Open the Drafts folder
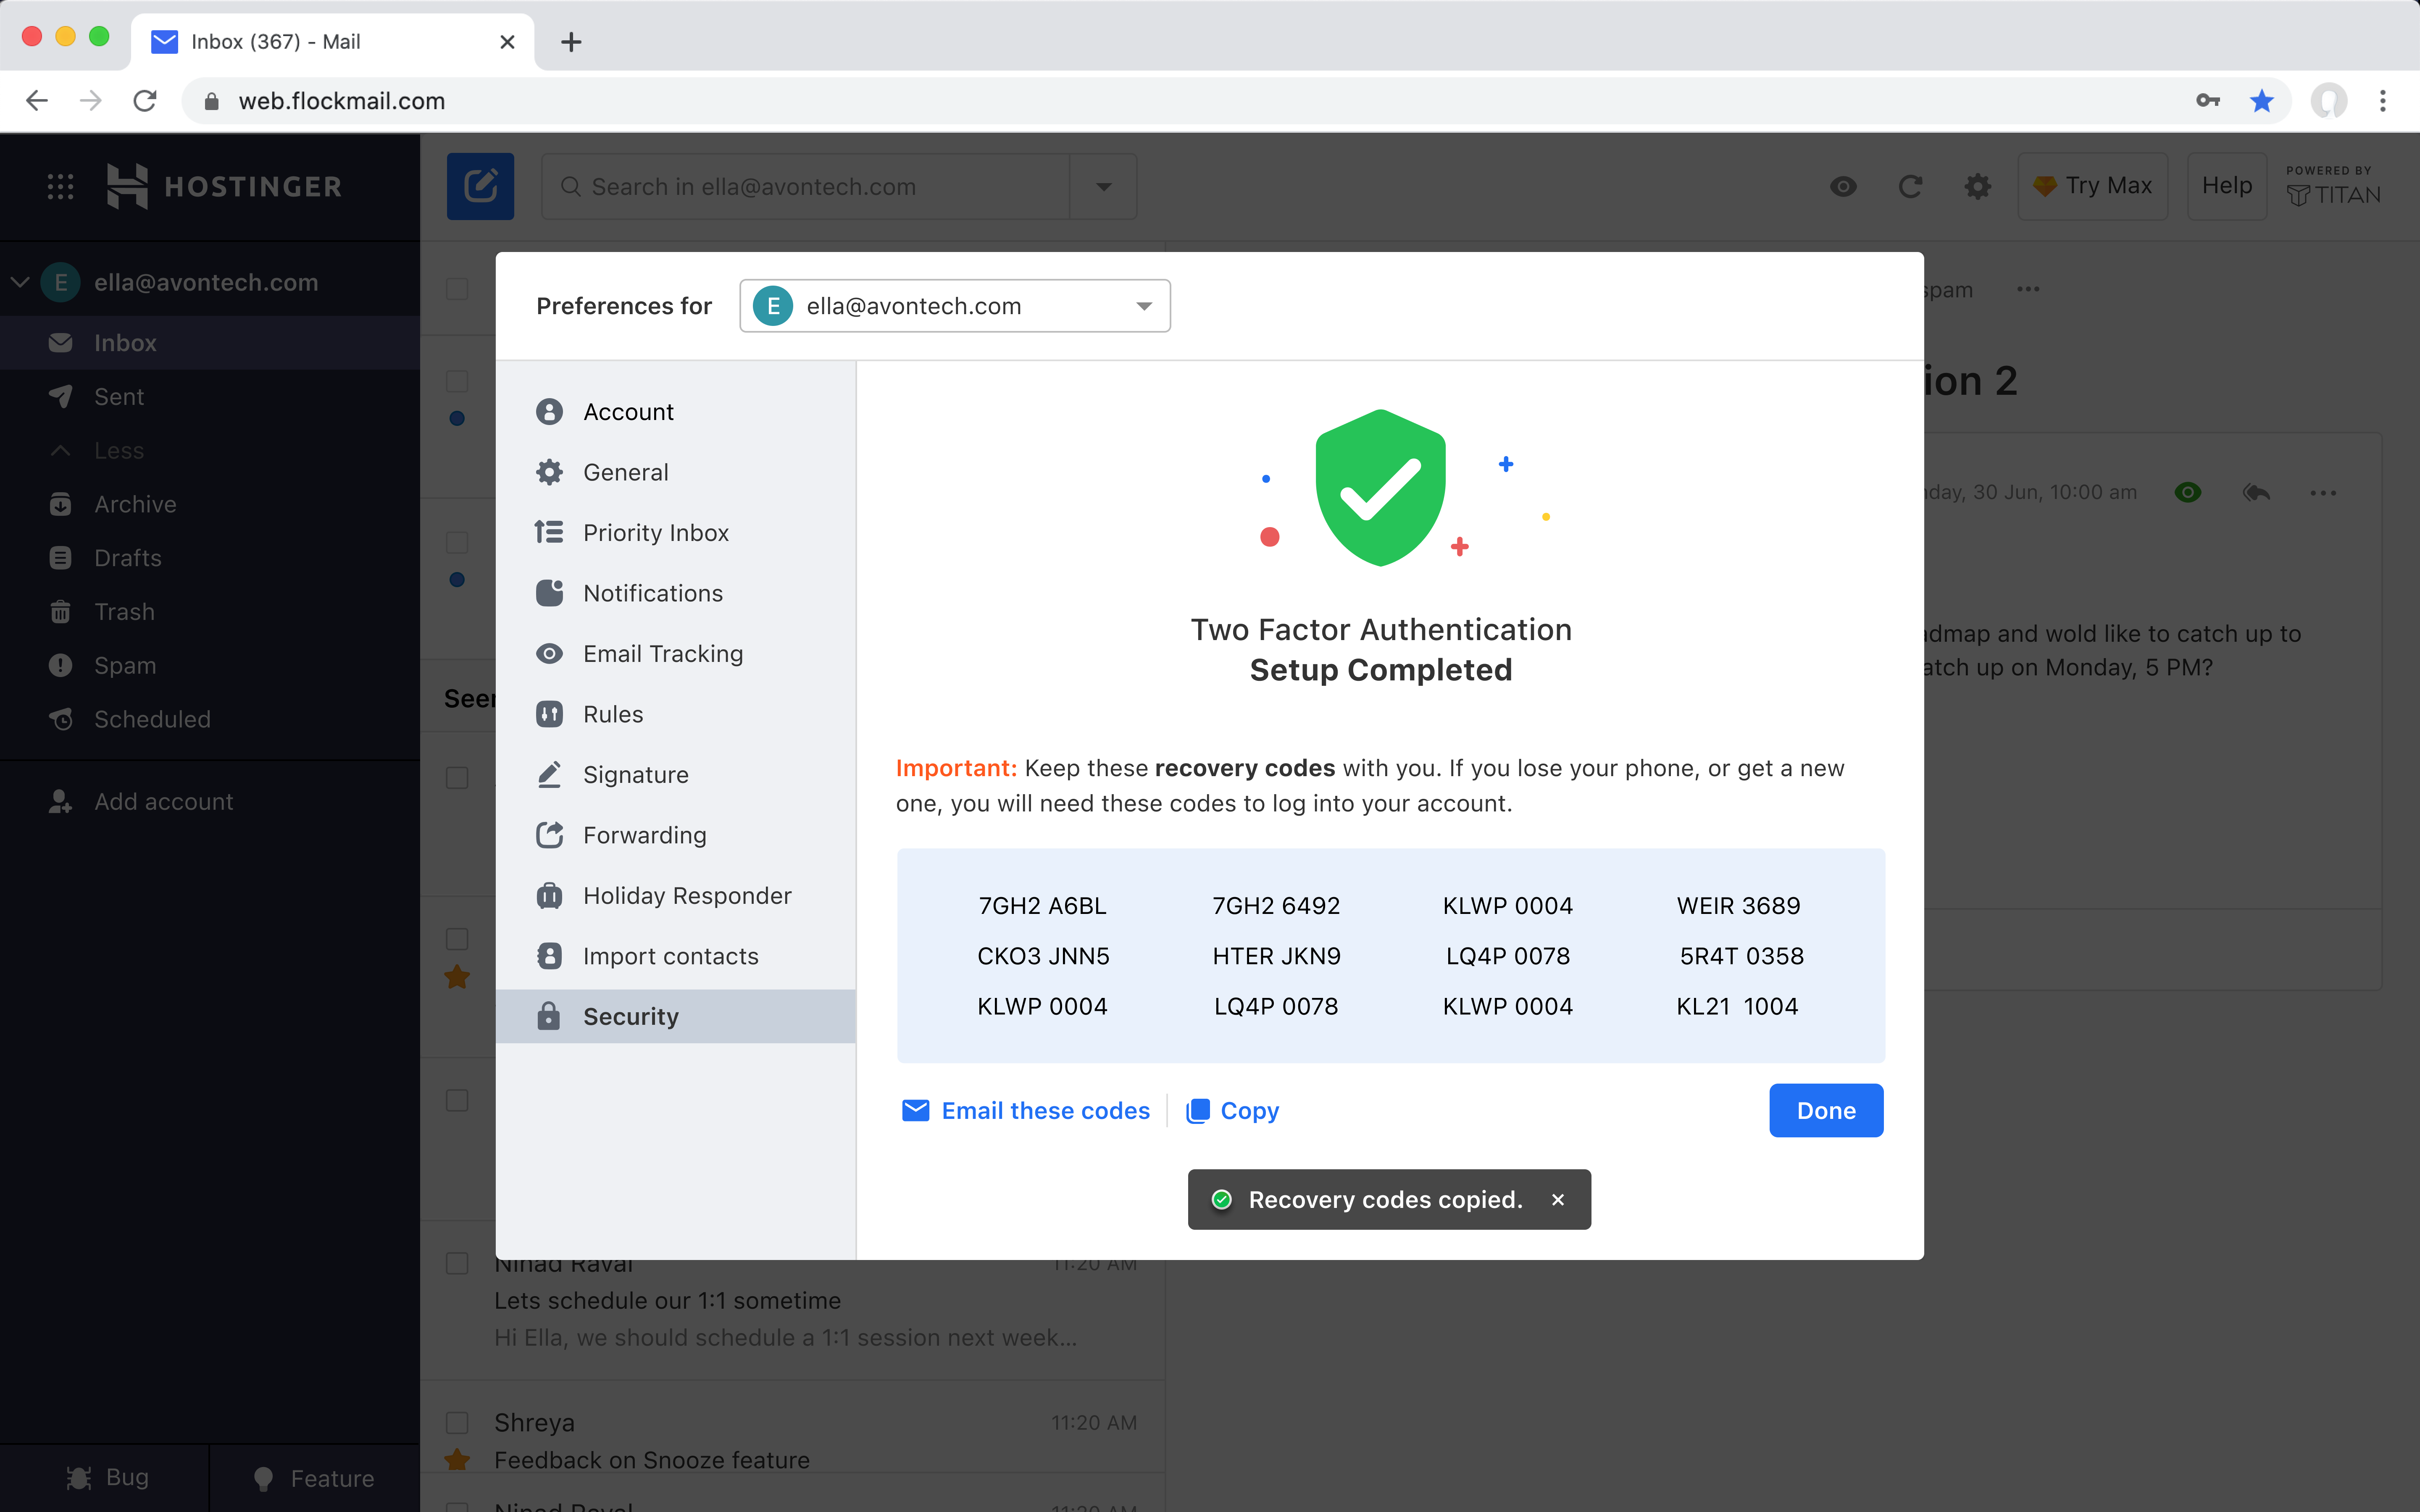 point(210,558)
